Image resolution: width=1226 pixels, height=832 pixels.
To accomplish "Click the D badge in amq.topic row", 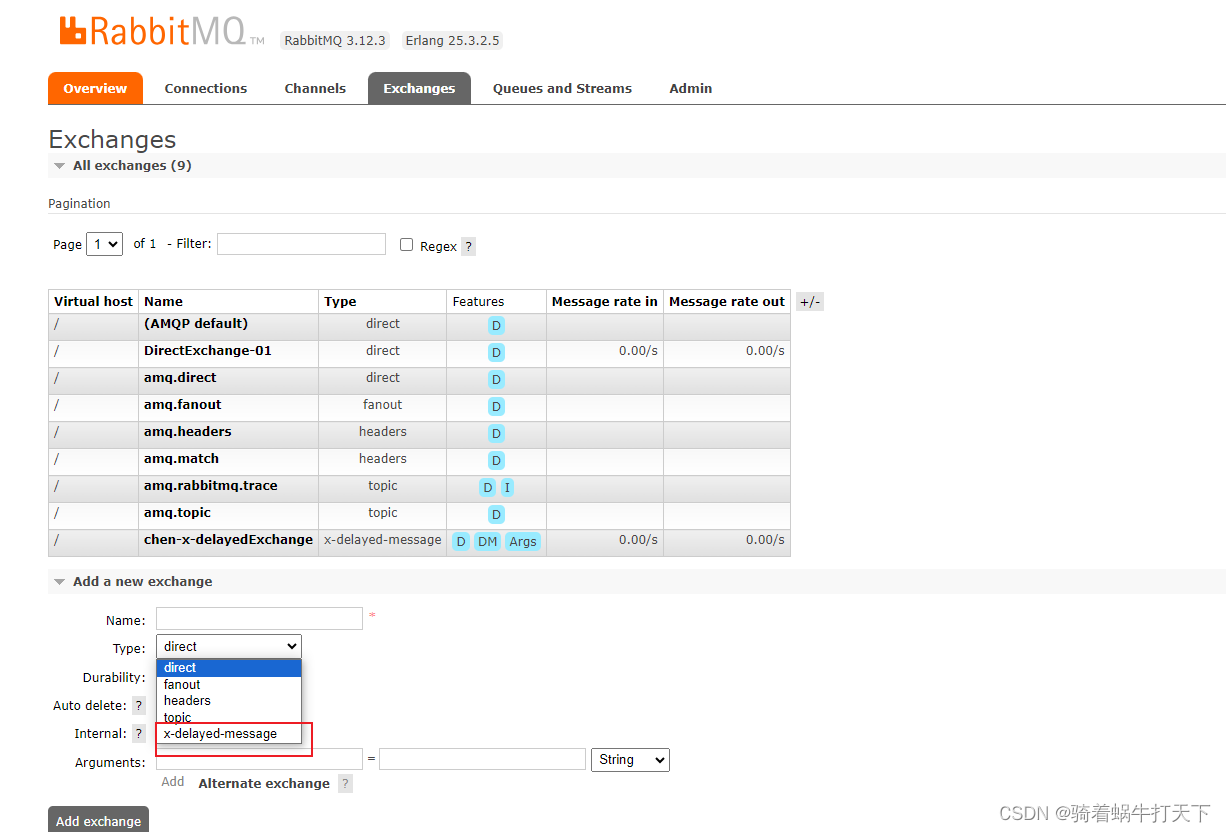I will (x=496, y=514).
